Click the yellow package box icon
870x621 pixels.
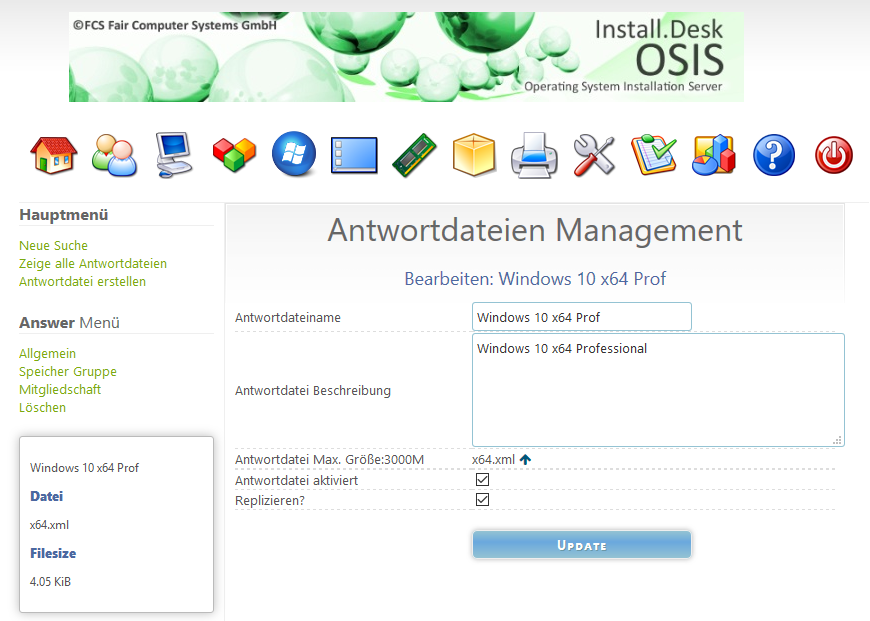(474, 155)
